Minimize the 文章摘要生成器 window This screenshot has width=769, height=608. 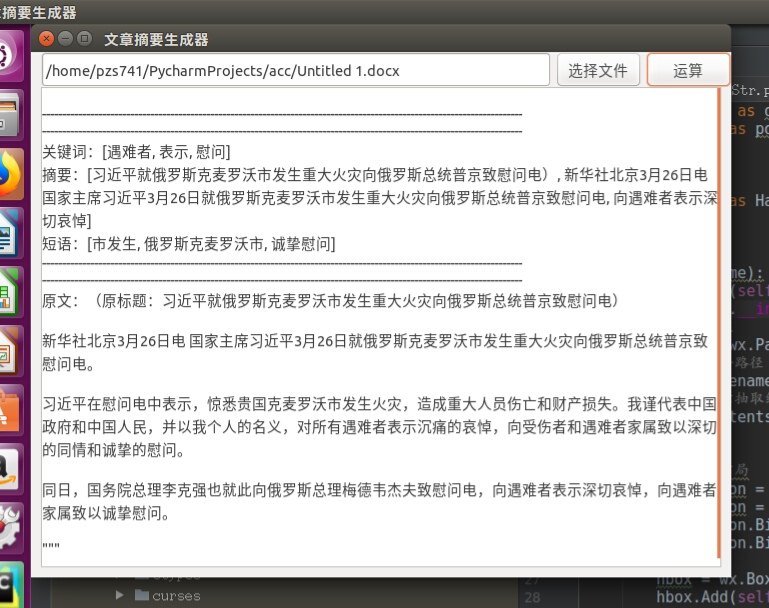point(65,38)
